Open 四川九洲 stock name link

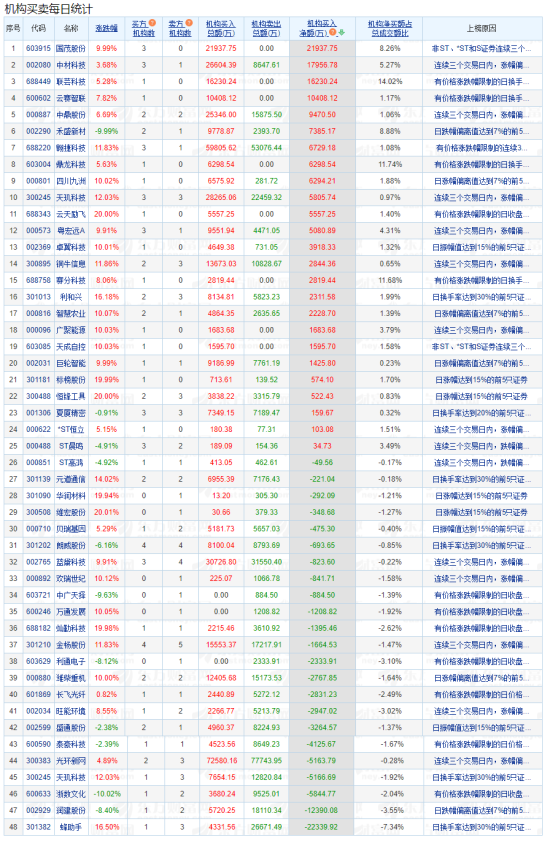(x=71, y=181)
